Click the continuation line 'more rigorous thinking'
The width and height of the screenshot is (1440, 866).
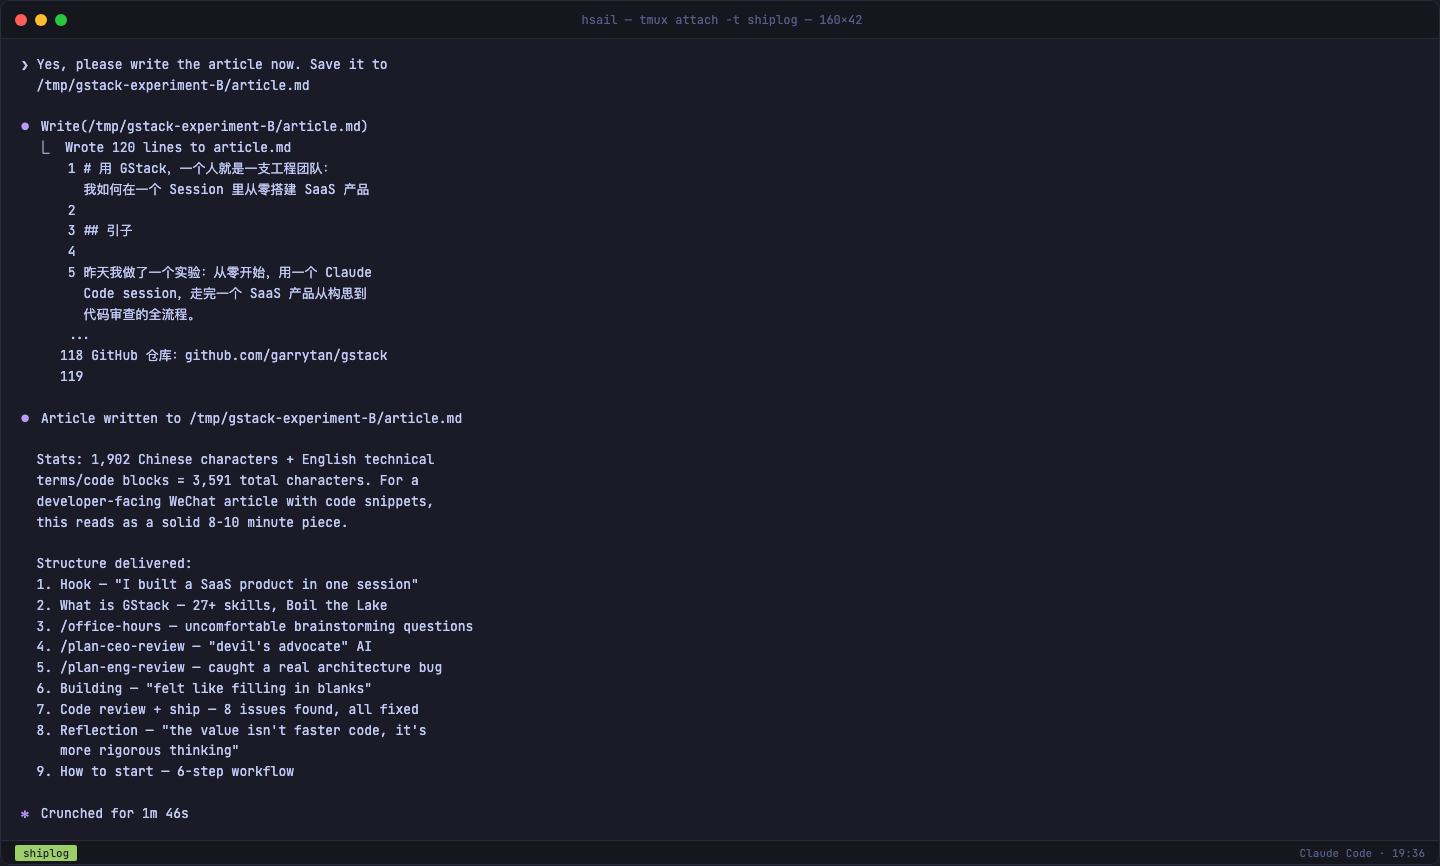(x=149, y=751)
